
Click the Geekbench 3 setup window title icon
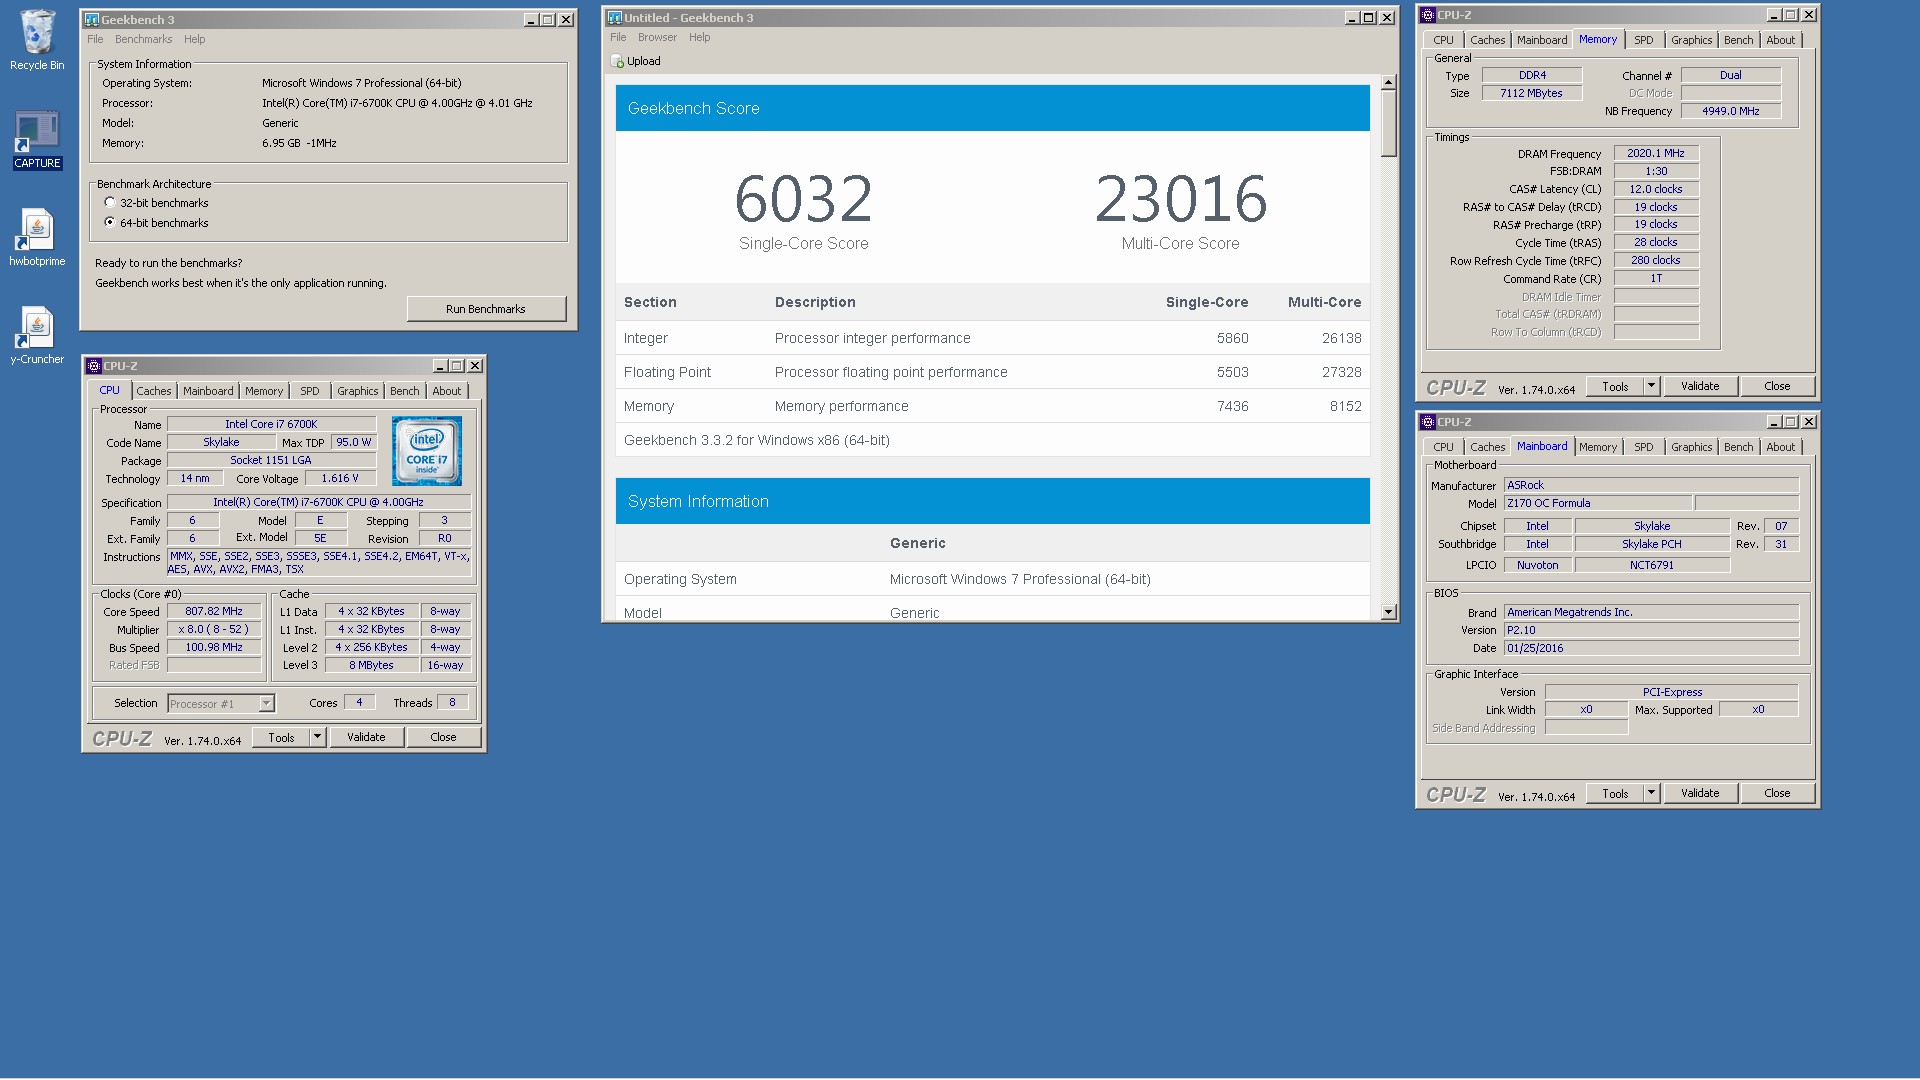click(x=92, y=19)
